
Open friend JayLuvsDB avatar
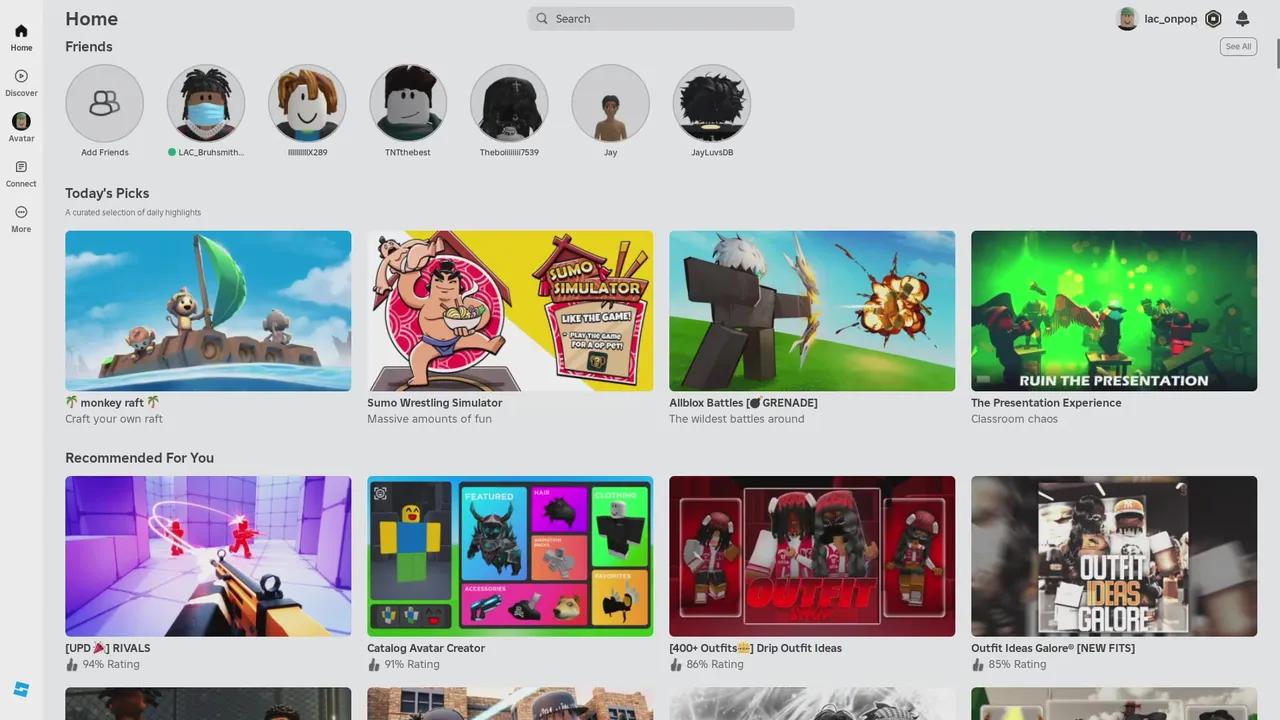pyautogui.click(x=712, y=103)
